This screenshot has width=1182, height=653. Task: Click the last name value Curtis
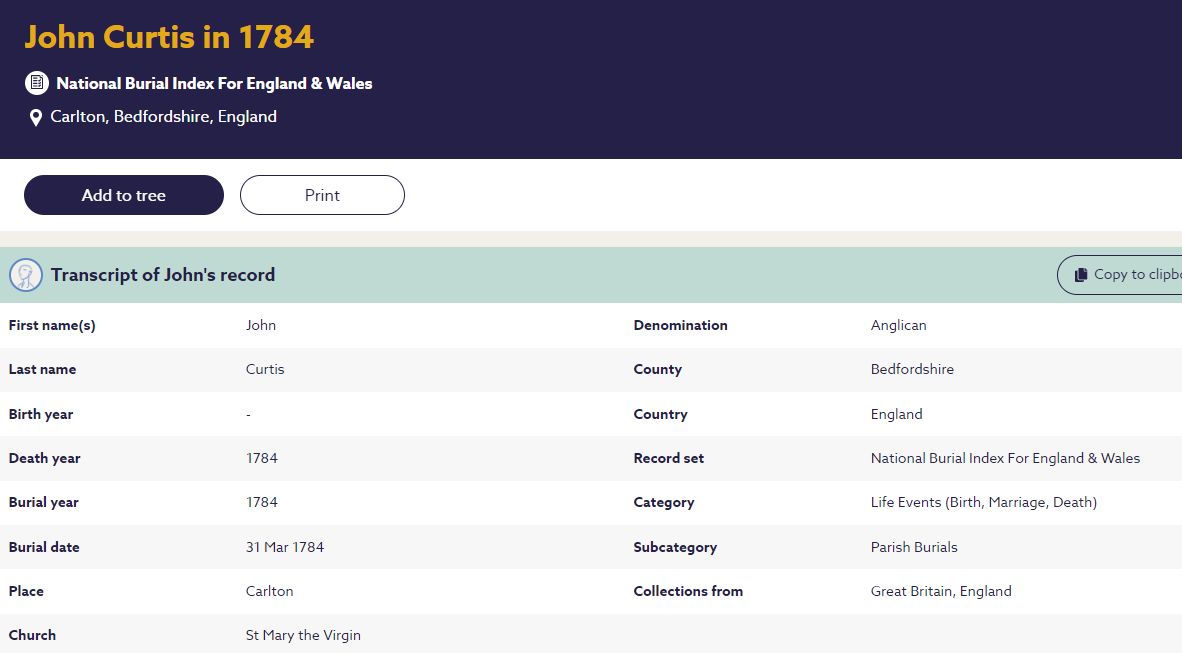(x=265, y=369)
